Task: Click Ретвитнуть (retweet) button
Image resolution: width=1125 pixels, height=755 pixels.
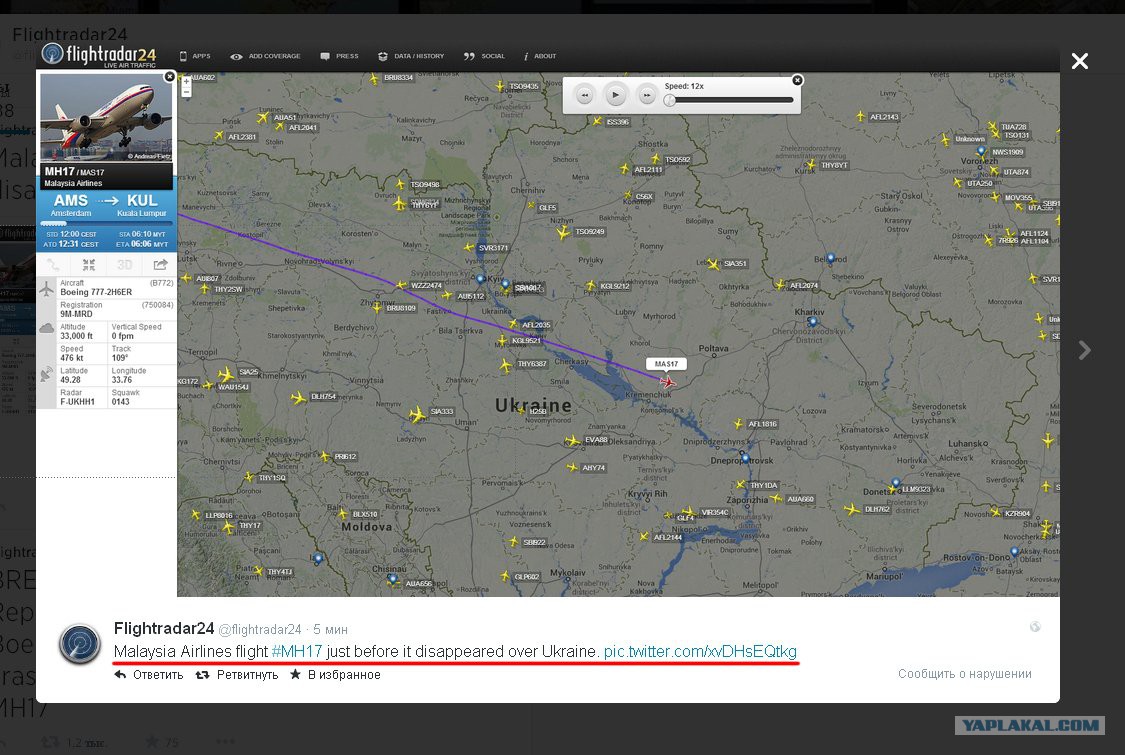Action: [x=237, y=675]
